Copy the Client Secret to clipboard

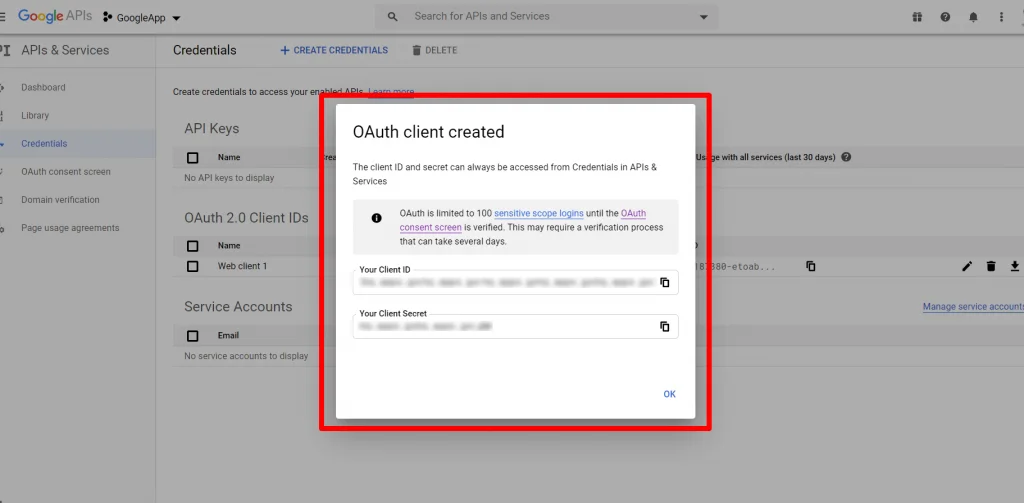point(664,327)
